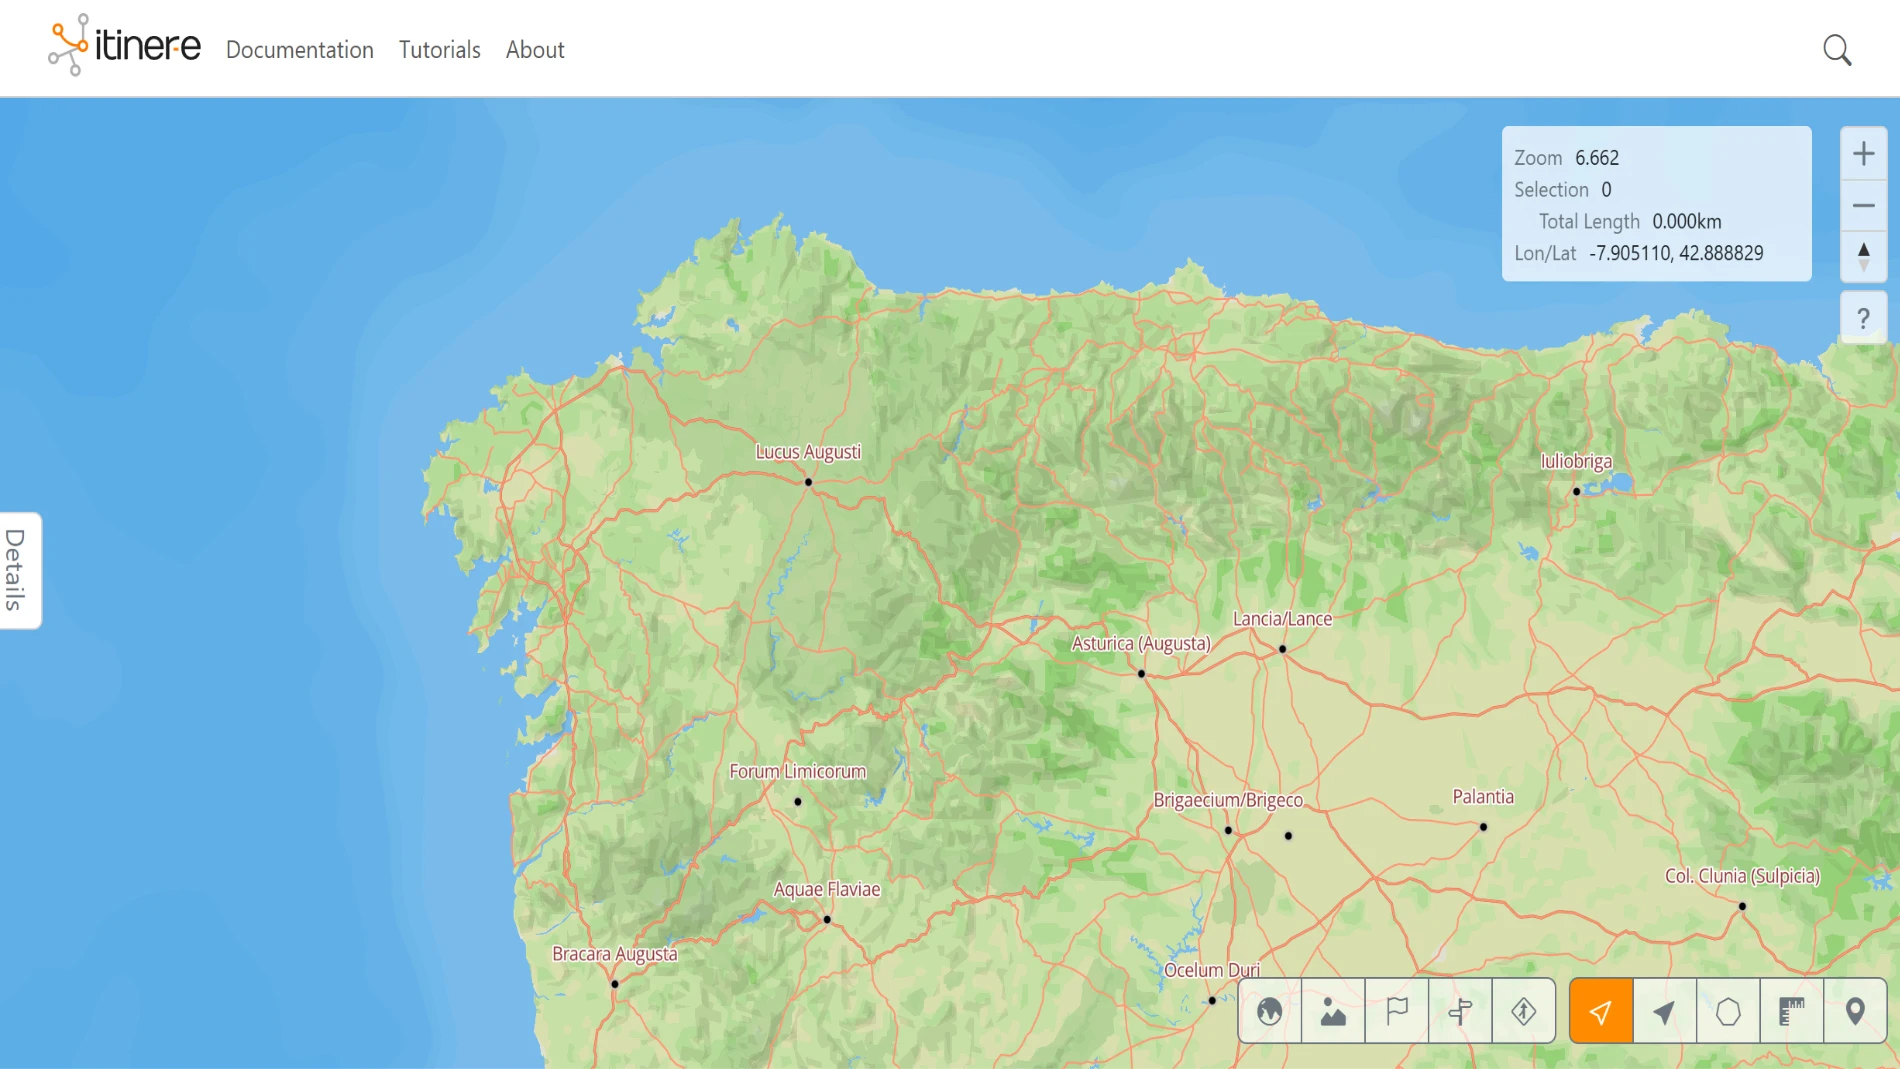Open the help question mark panel
Screen dimensions: 1900x1069
coord(1863,318)
